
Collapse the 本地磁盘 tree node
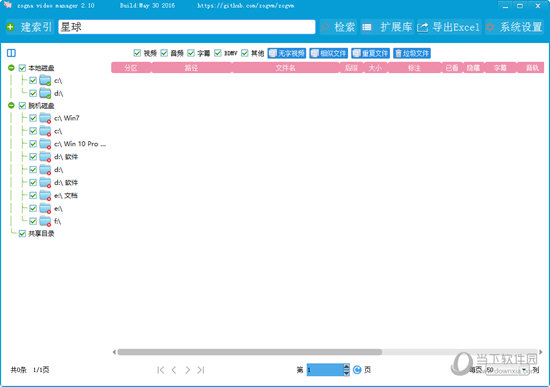point(11,68)
